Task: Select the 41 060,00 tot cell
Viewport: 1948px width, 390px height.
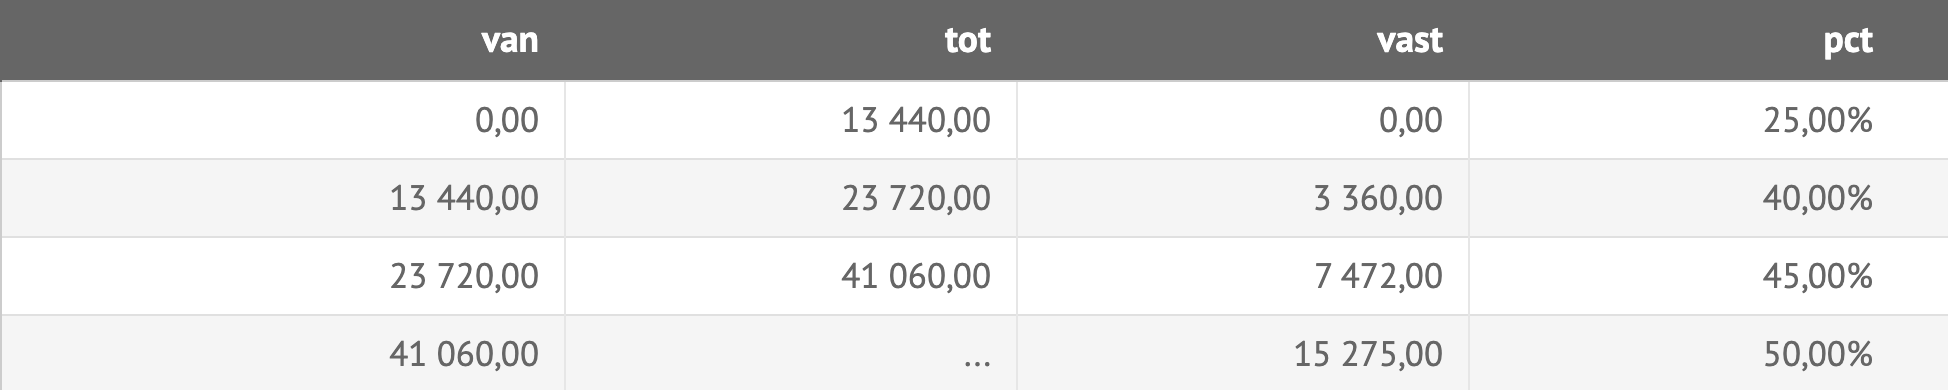Action: (x=791, y=276)
